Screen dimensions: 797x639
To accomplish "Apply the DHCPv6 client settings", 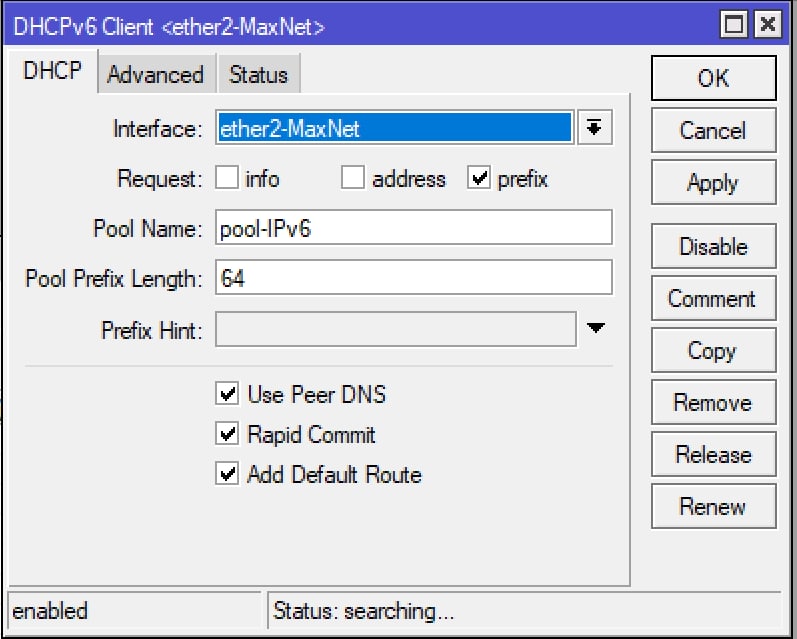I will pos(714,182).
